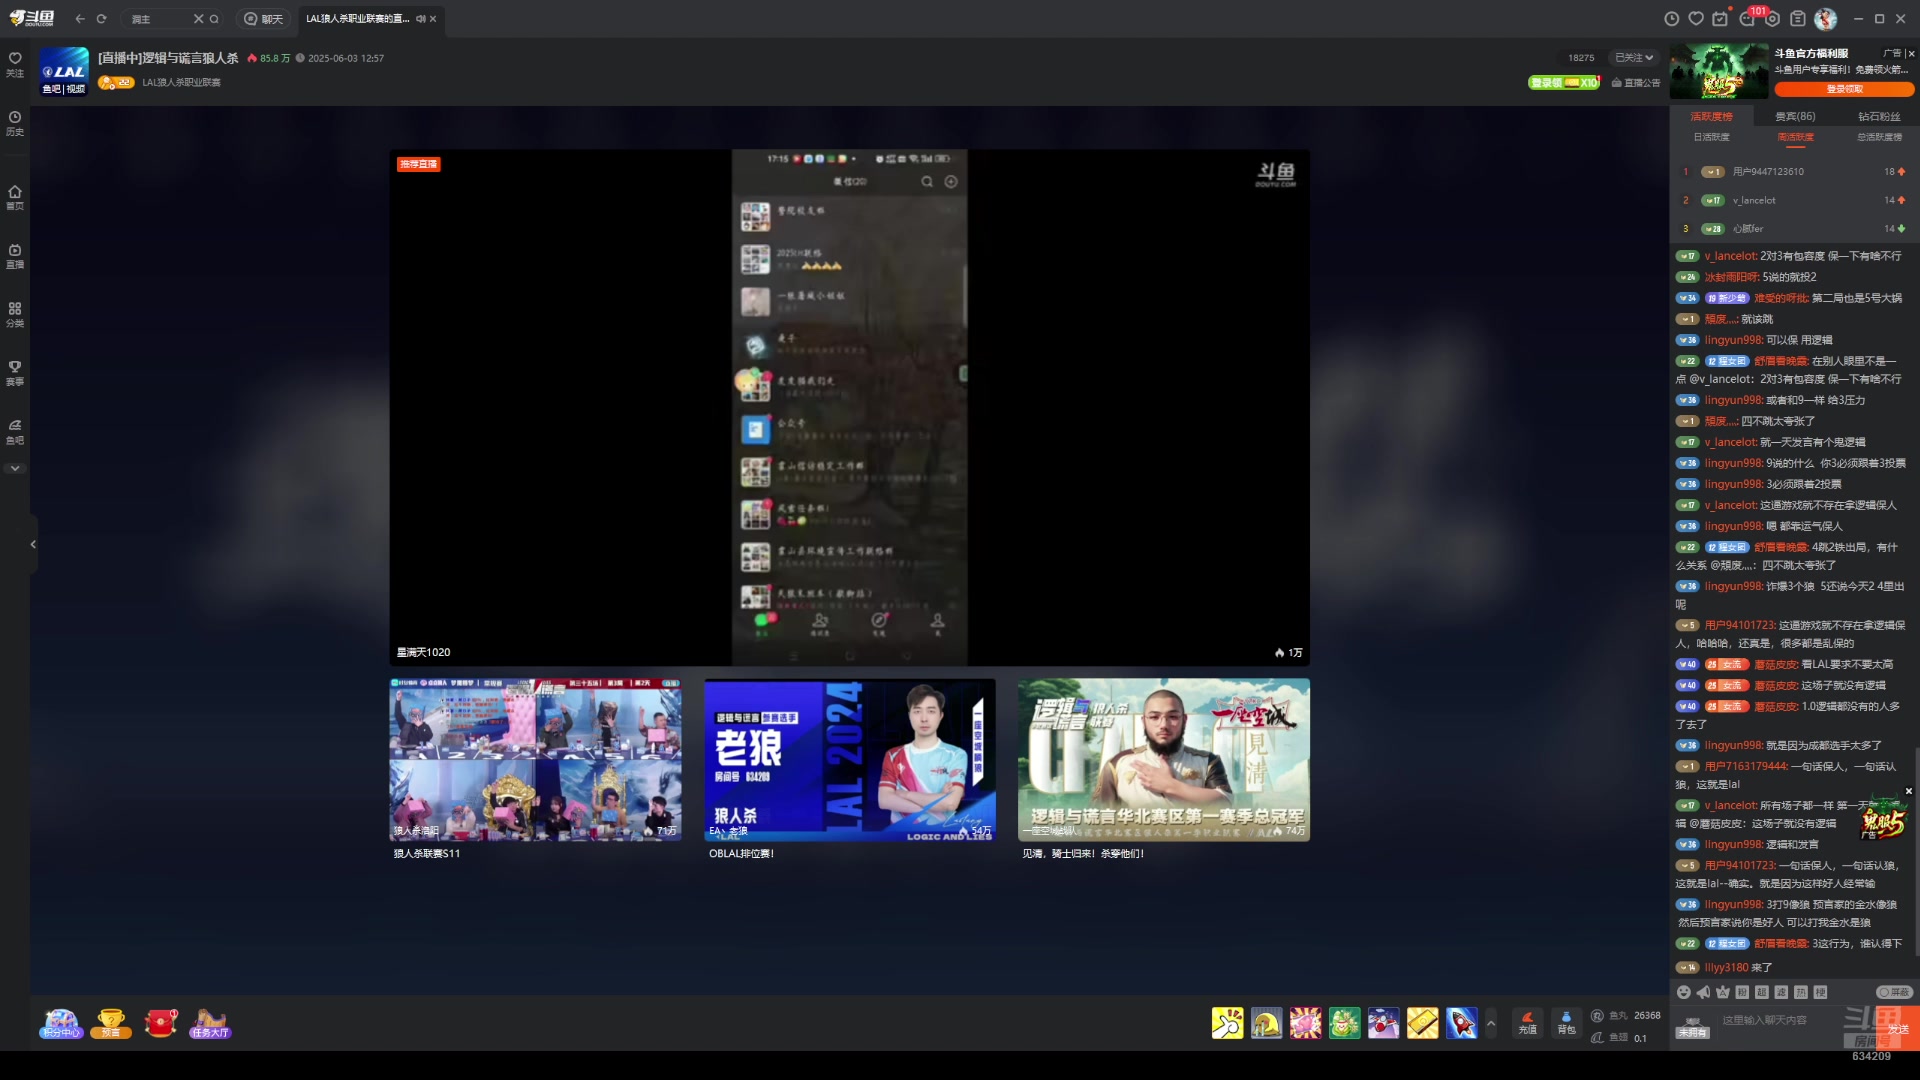Viewport: 1920px width, 1080px height.
Task: Switch to 钻石粉丝 tab
Action: coord(1879,117)
